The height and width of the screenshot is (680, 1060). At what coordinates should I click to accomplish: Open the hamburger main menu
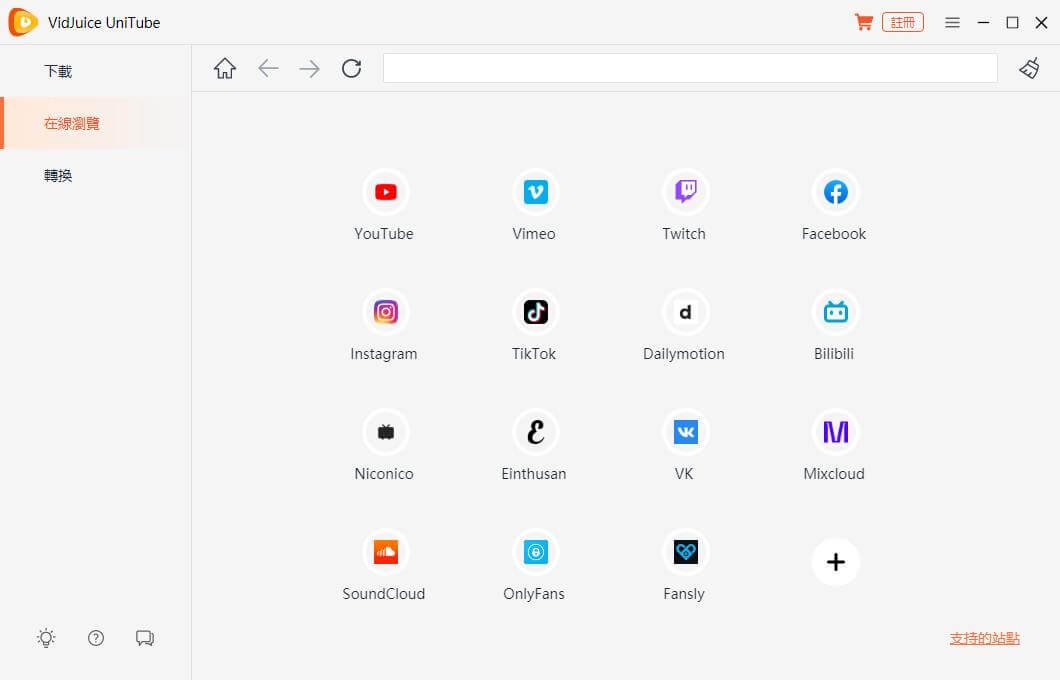pyautogui.click(x=953, y=22)
